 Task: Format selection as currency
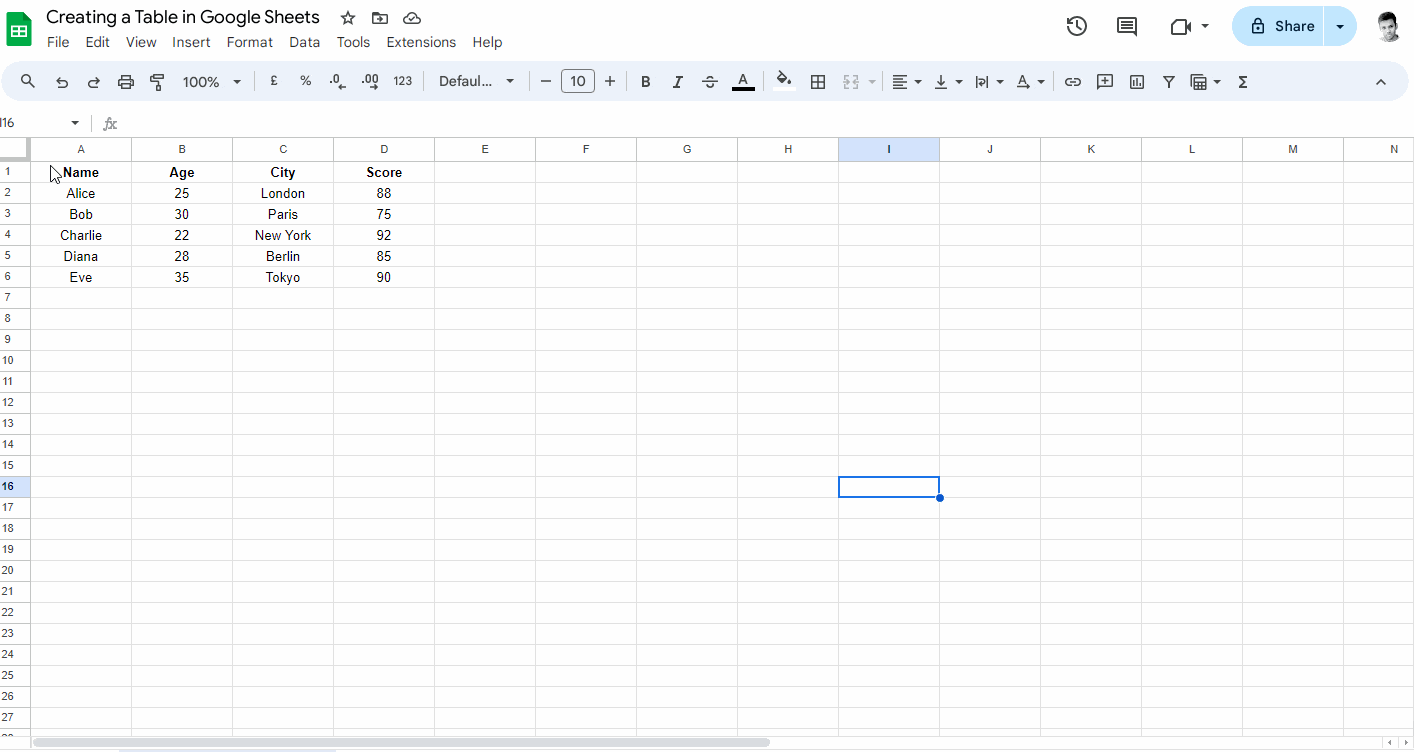(274, 81)
